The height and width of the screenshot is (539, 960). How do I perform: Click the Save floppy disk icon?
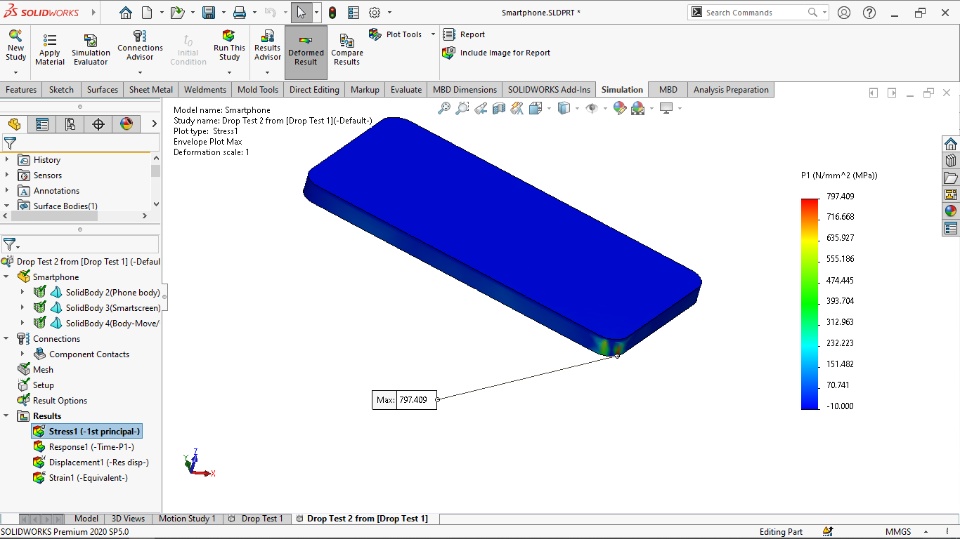(x=209, y=12)
